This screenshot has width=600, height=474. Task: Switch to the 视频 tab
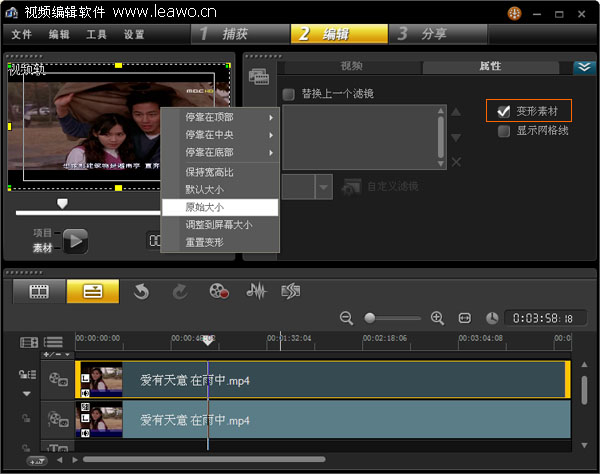tap(351, 67)
